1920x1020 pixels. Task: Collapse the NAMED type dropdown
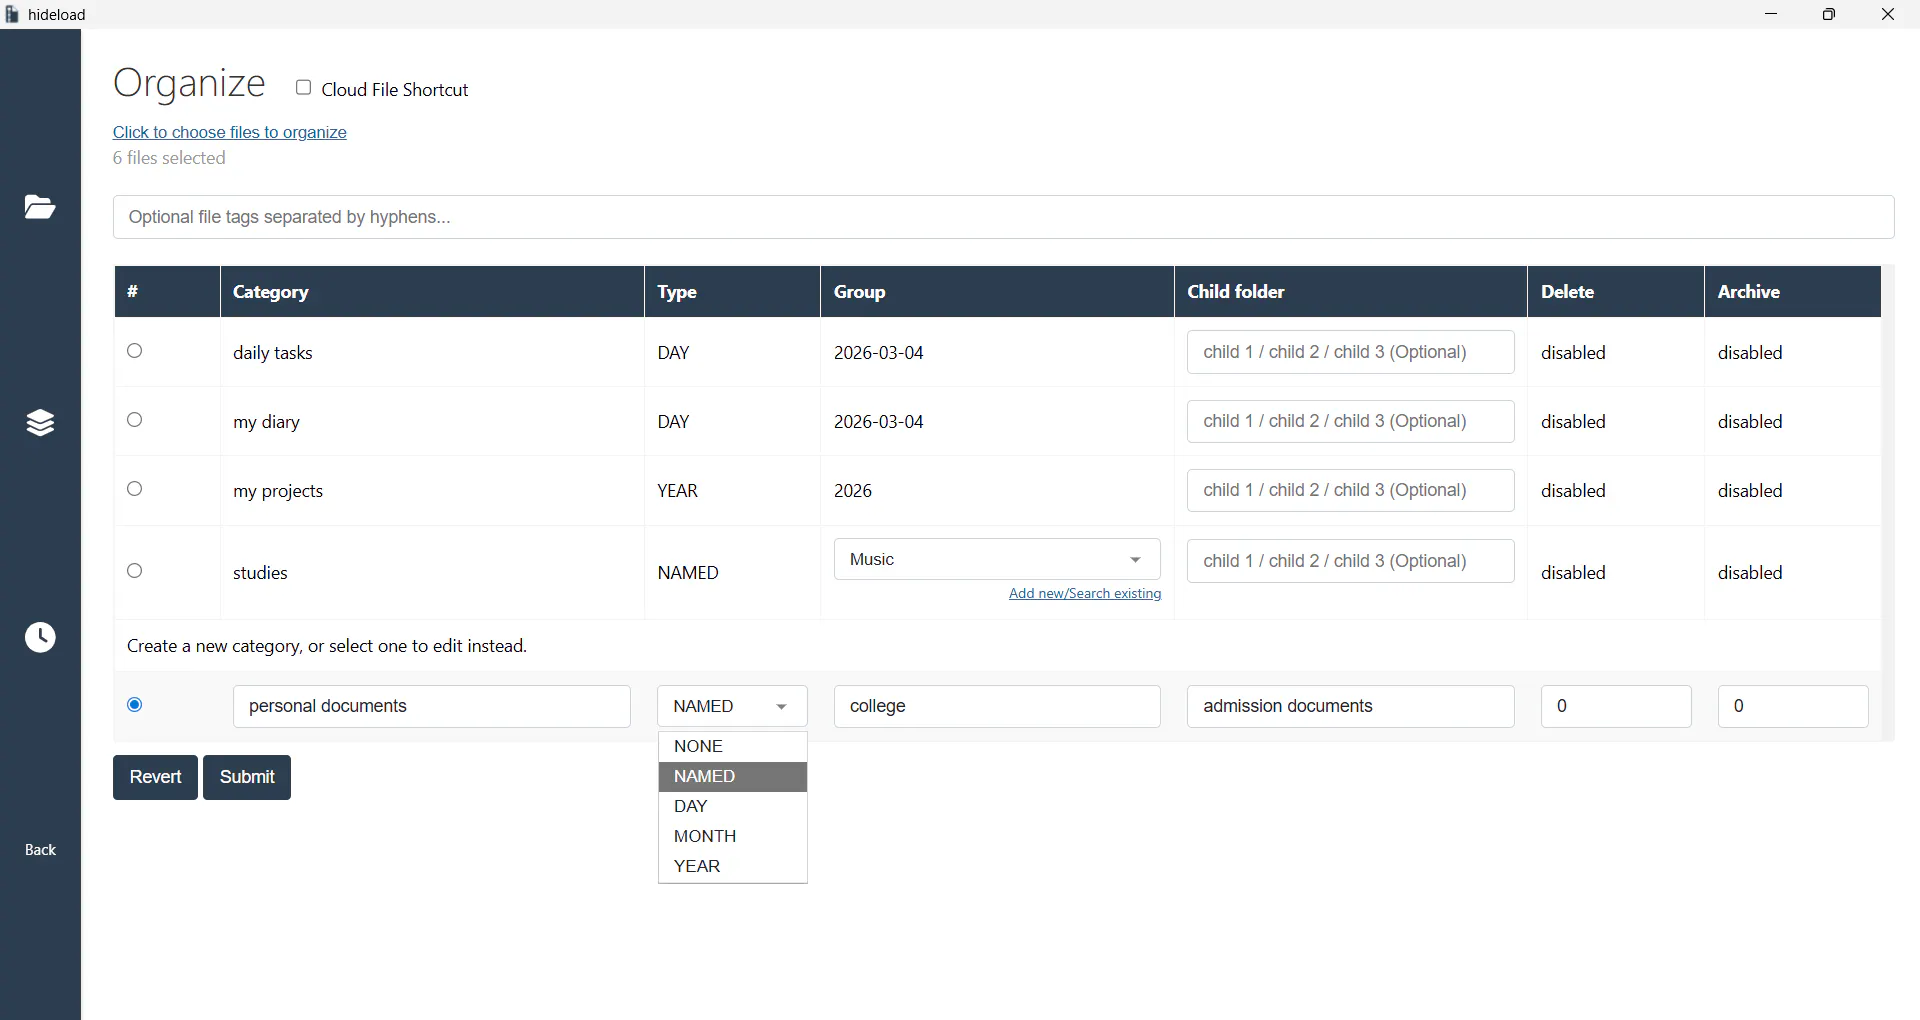(x=732, y=706)
